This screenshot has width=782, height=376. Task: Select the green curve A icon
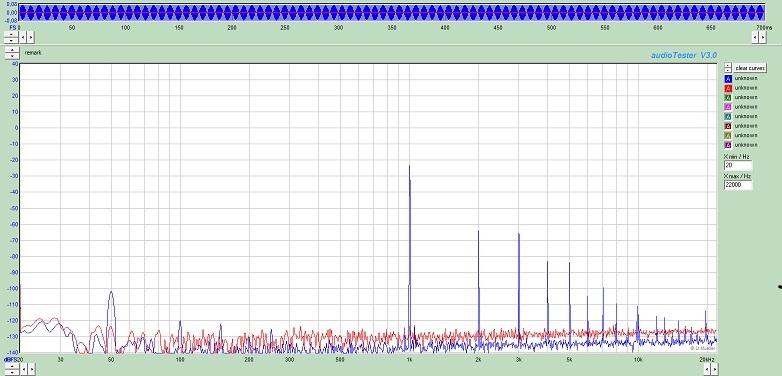728,97
